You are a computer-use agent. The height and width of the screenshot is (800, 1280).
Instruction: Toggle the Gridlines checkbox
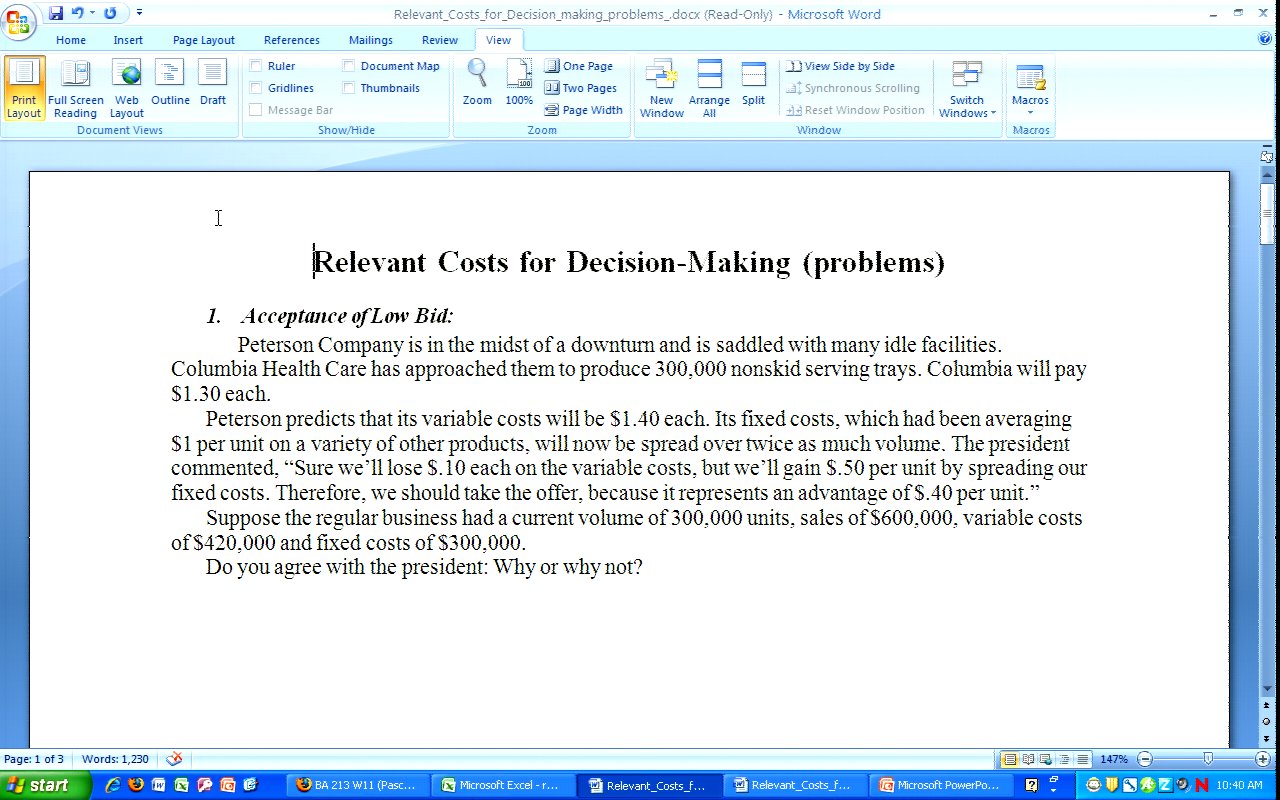coord(256,88)
